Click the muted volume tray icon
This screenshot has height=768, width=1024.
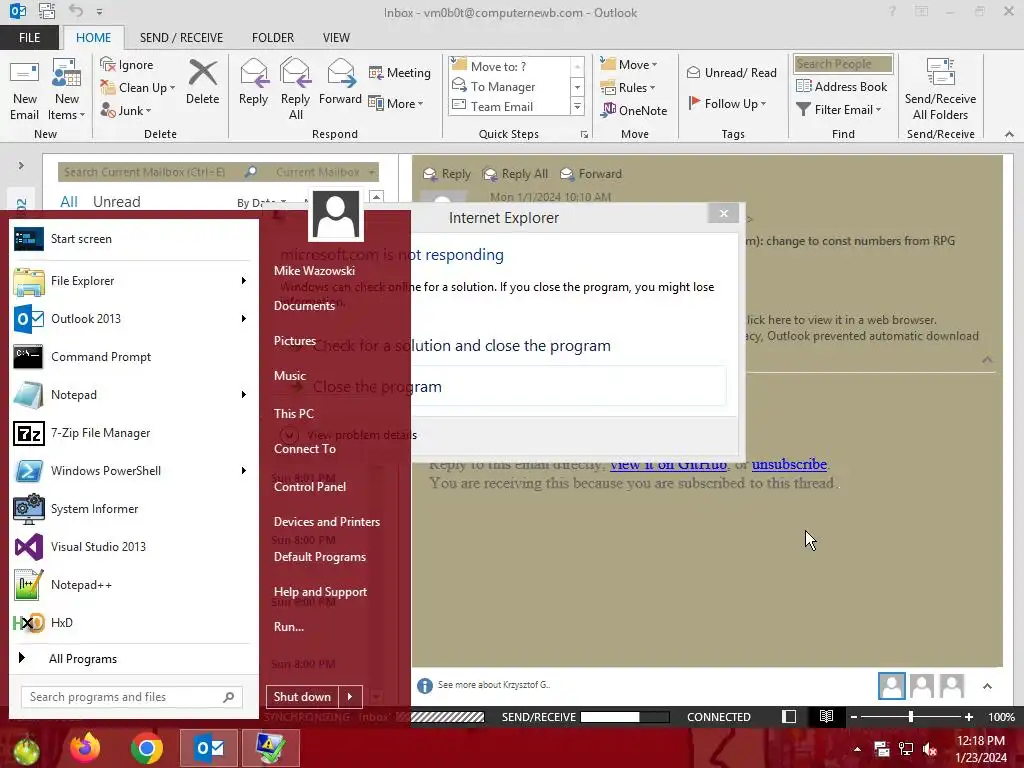click(x=929, y=750)
